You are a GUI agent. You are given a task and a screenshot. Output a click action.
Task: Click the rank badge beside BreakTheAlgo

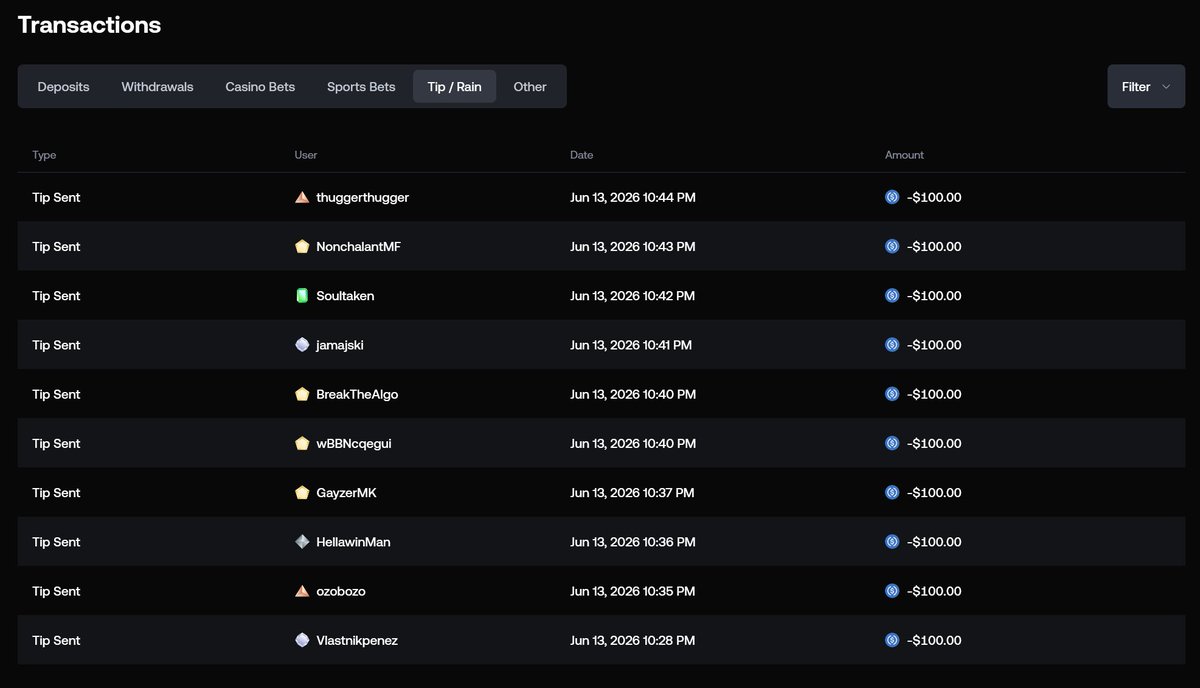[302, 394]
